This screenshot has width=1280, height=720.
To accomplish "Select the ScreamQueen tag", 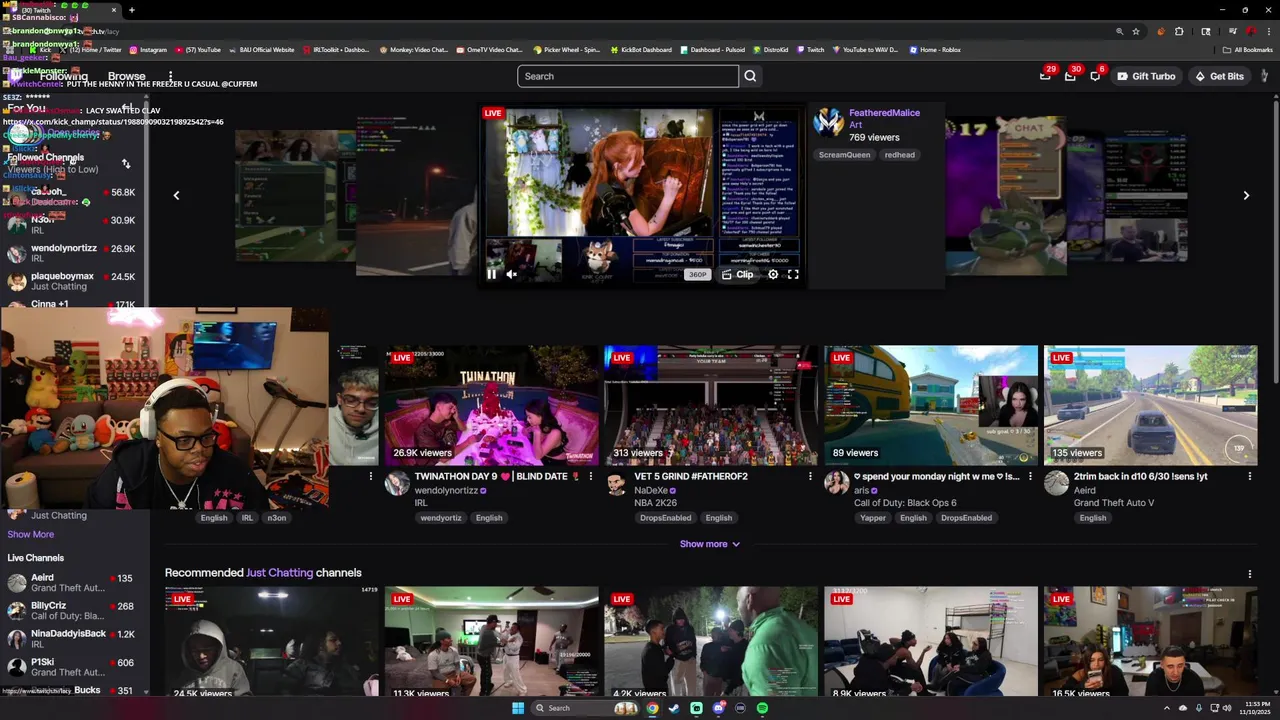I will click(x=845, y=155).
